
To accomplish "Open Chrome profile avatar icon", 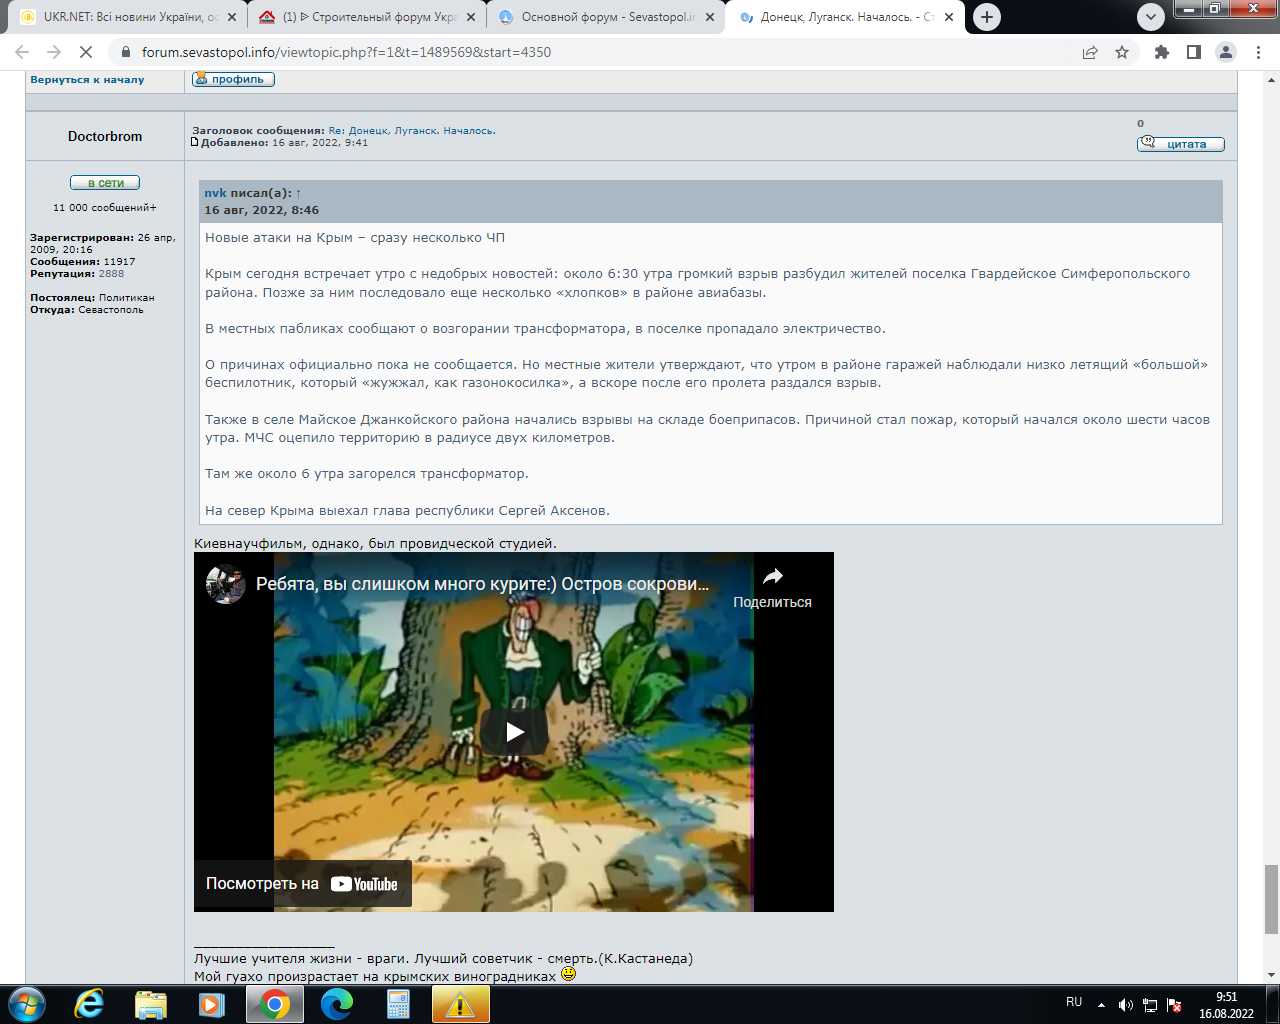I will [x=1225, y=52].
